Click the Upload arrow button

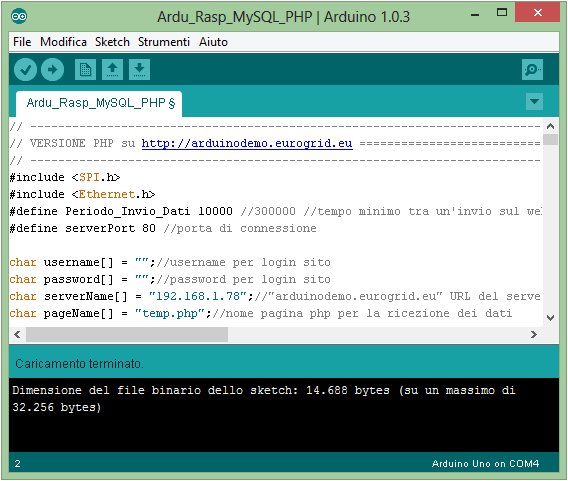pos(53,70)
